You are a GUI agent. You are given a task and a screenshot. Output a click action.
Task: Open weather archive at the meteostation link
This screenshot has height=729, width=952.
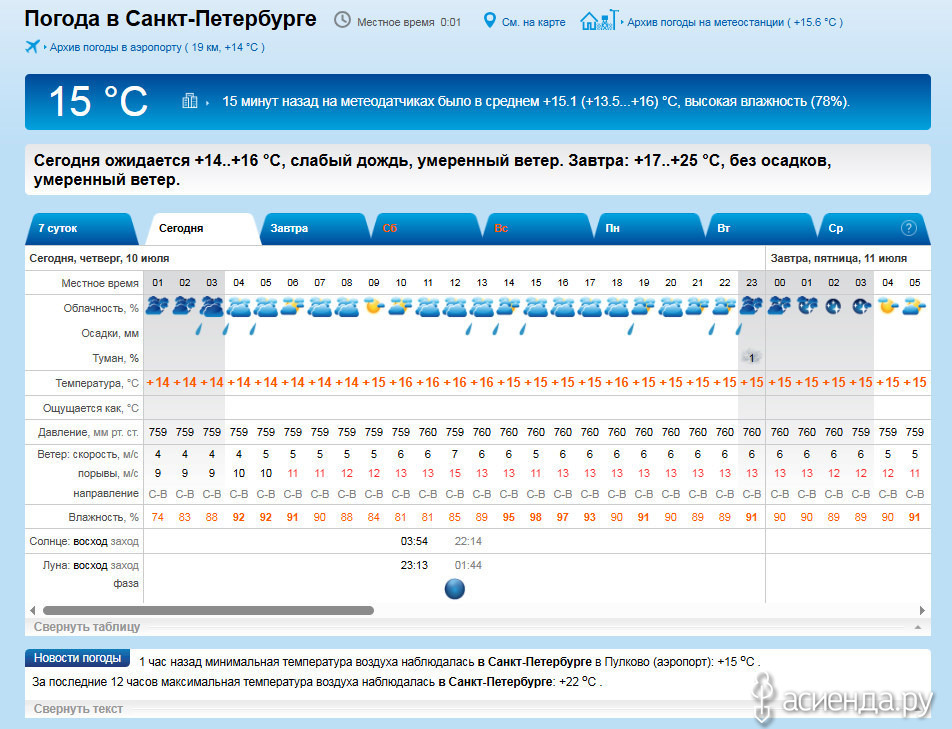tap(735, 22)
